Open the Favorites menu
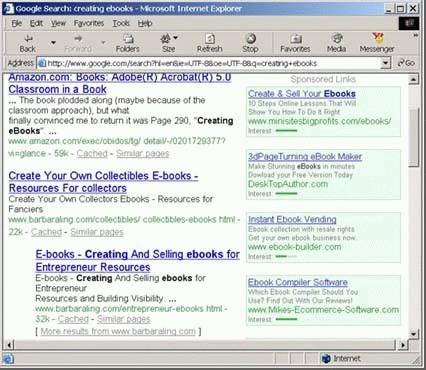This screenshot has width=426, height=370. [x=89, y=23]
